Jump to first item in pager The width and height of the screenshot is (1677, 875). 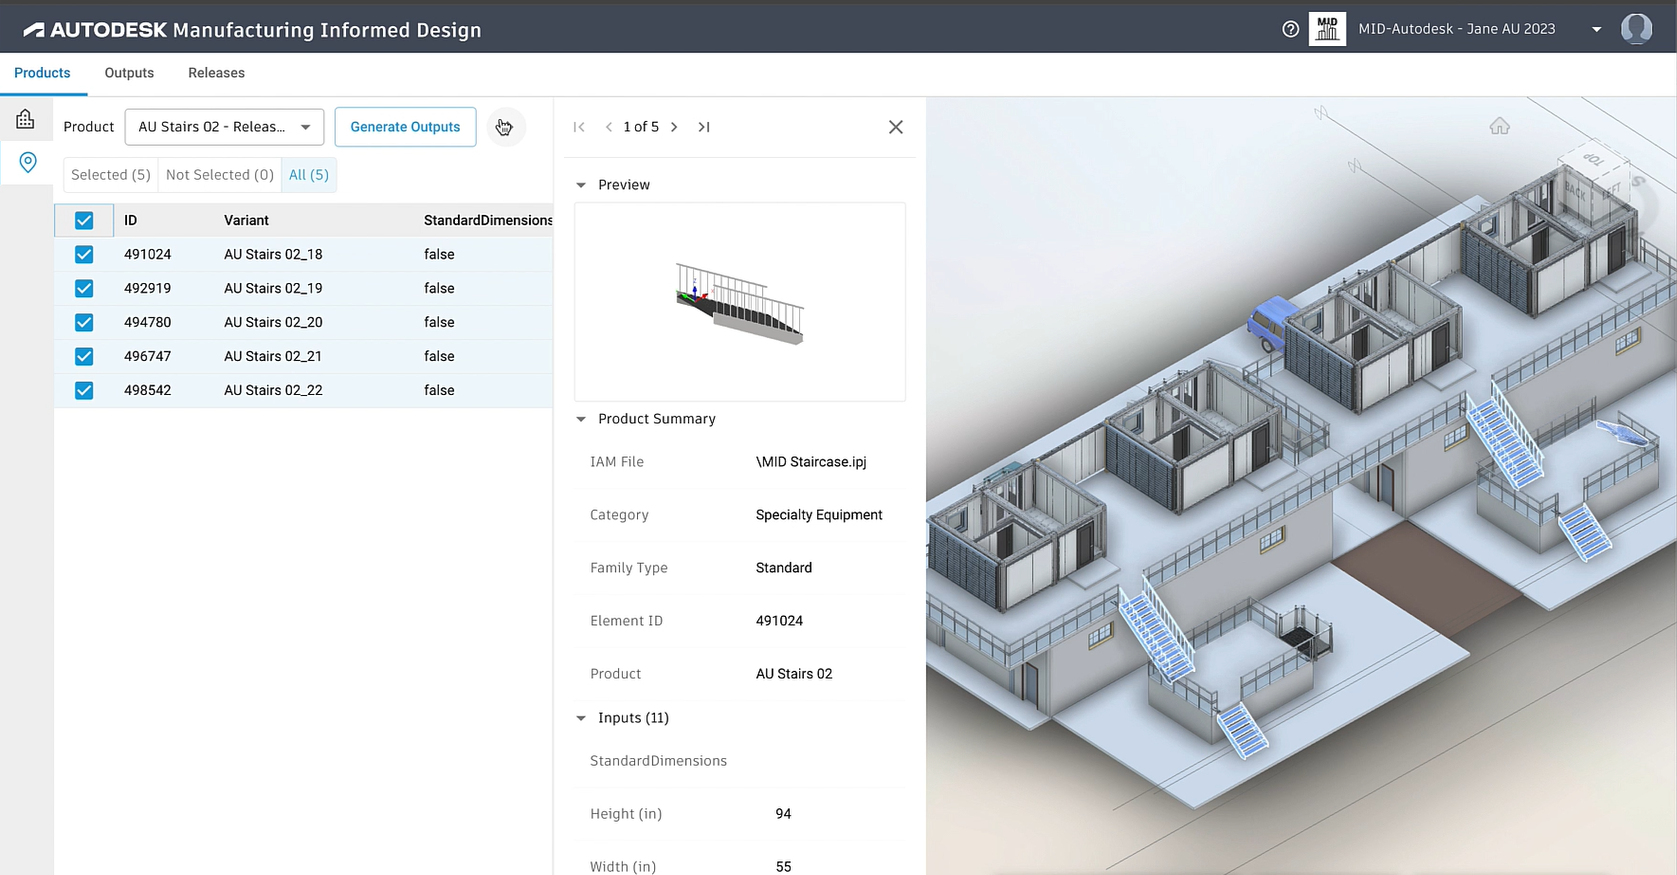click(579, 127)
